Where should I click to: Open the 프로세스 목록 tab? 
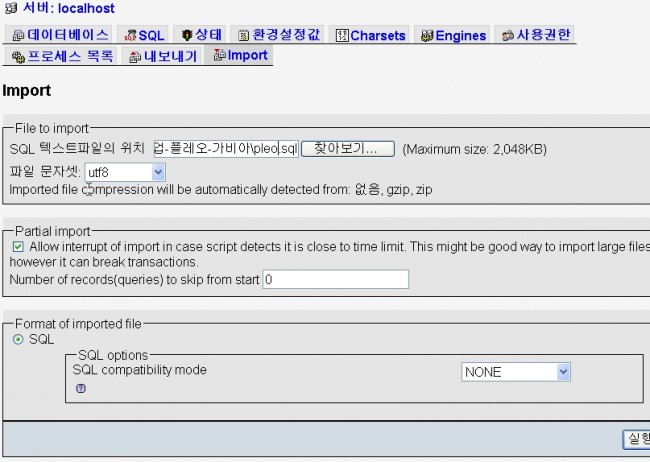pos(60,56)
